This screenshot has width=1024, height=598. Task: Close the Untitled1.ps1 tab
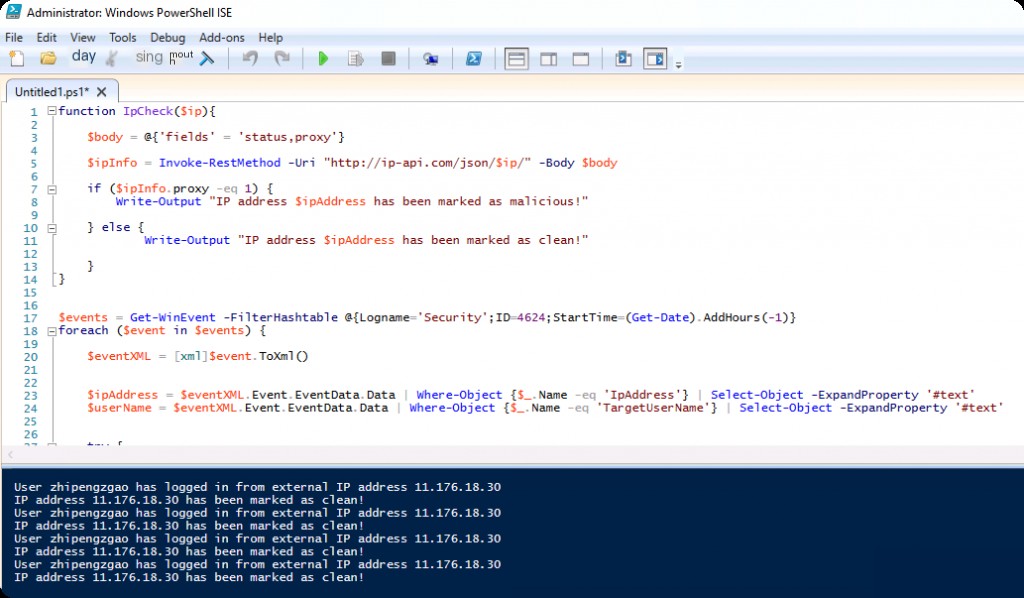coord(101,92)
